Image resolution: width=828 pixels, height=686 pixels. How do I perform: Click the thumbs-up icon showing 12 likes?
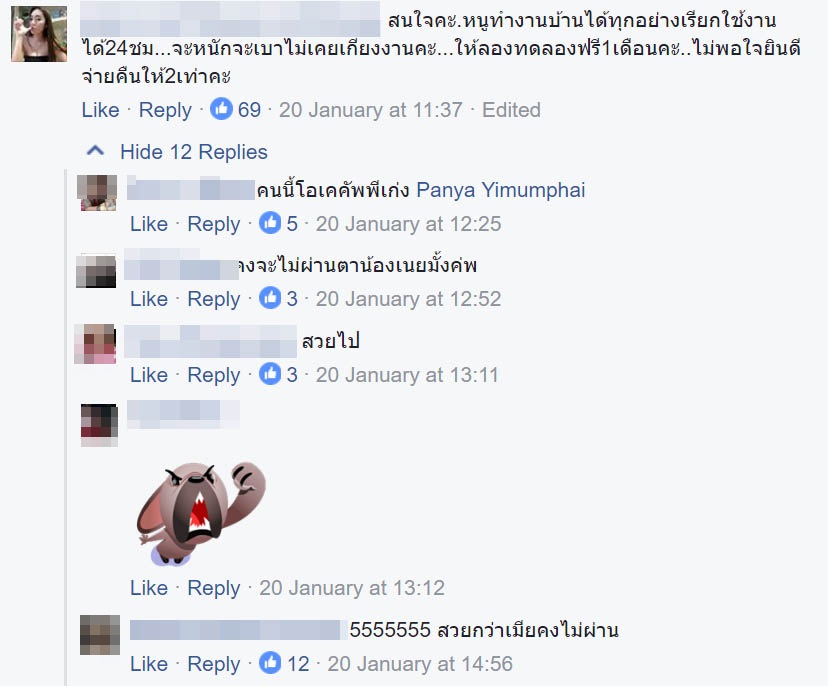pyautogui.click(x=270, y=663)
